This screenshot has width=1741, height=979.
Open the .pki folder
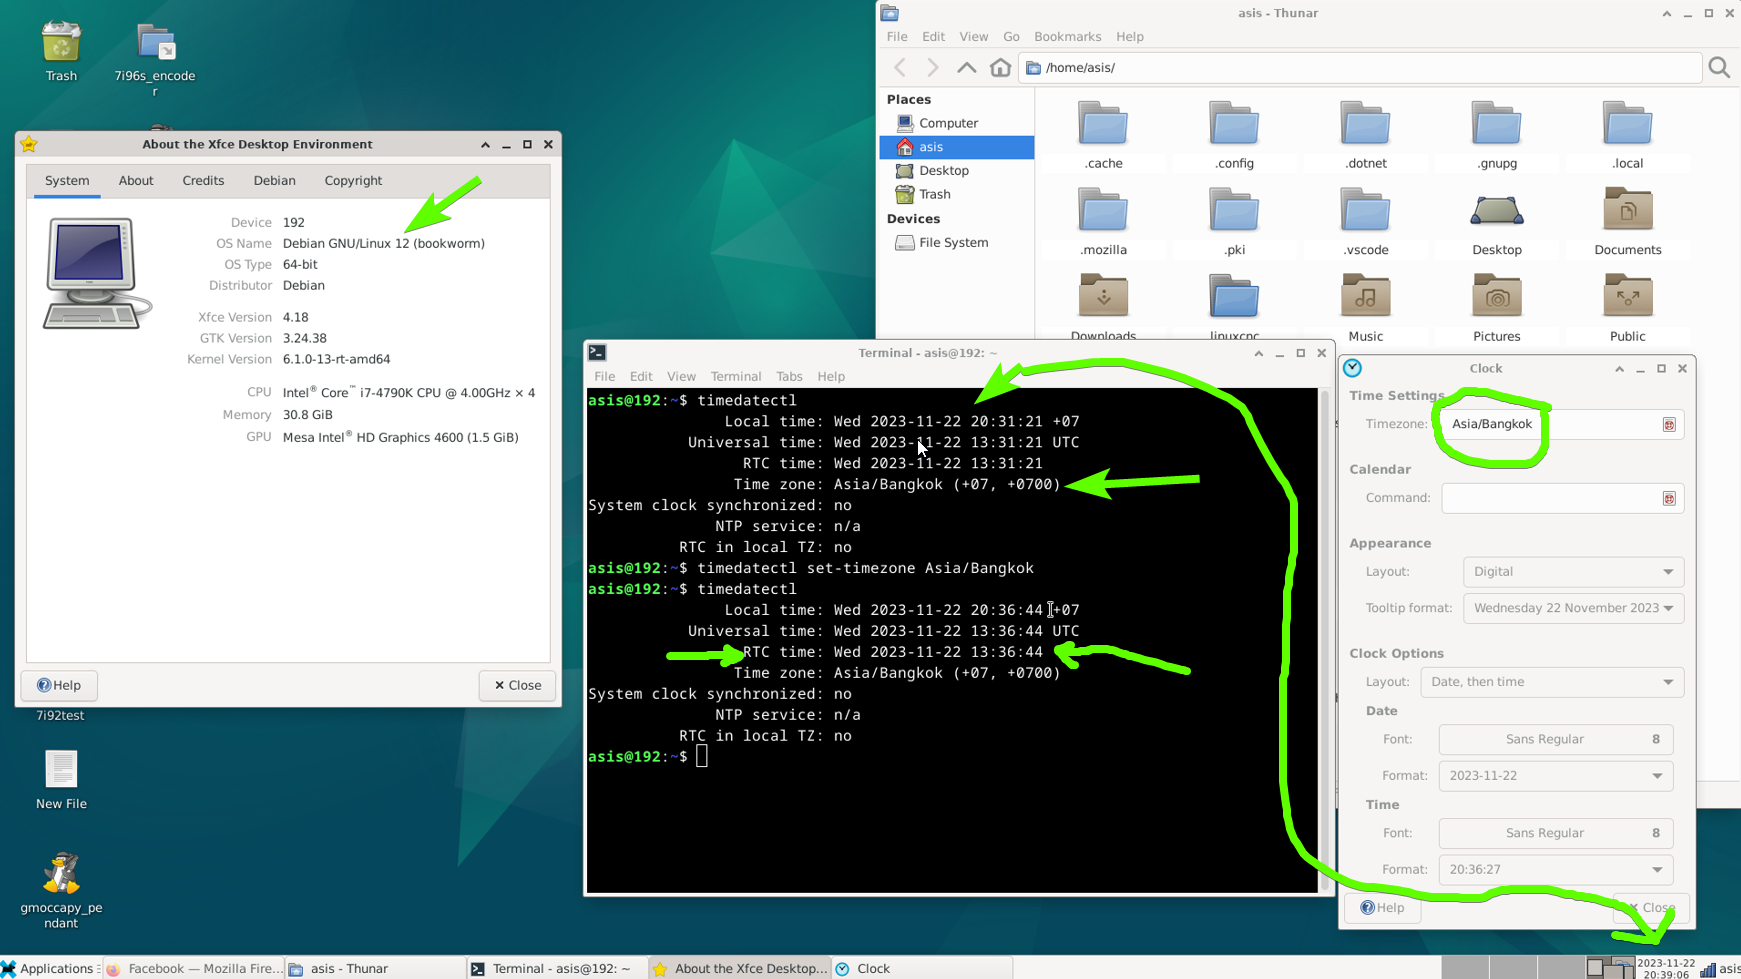coord(1234,222)
